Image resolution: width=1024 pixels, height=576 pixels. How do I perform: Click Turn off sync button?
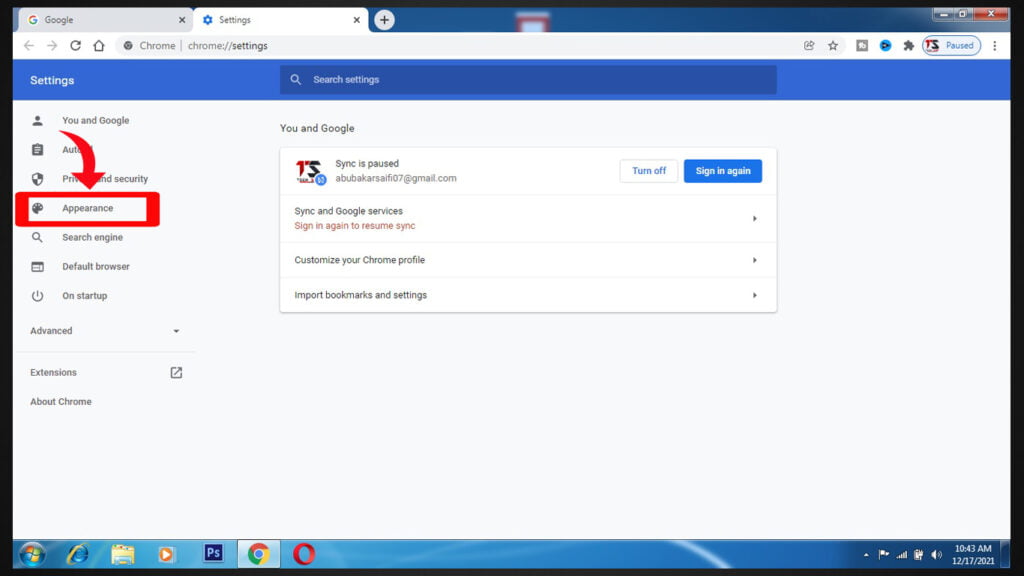pos(648,171)
